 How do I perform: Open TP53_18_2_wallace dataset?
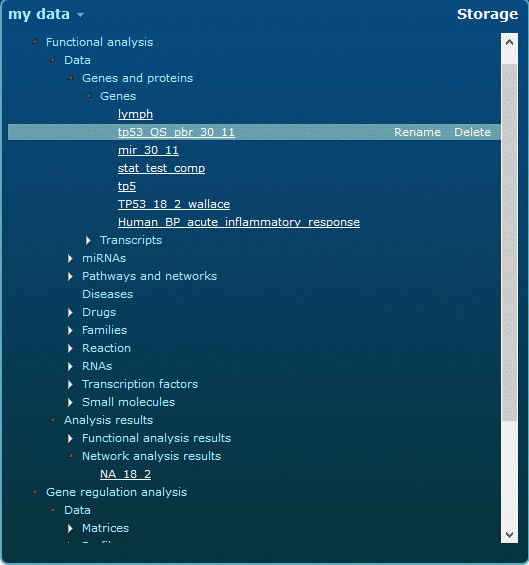click(174, 204)
